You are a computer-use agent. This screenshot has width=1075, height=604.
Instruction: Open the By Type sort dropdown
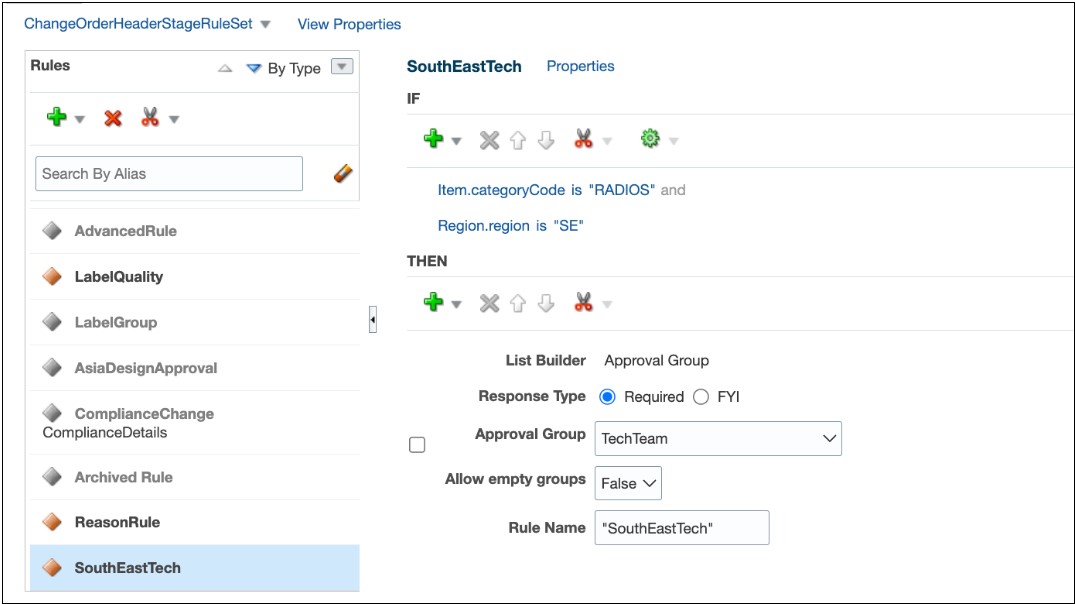340,67
